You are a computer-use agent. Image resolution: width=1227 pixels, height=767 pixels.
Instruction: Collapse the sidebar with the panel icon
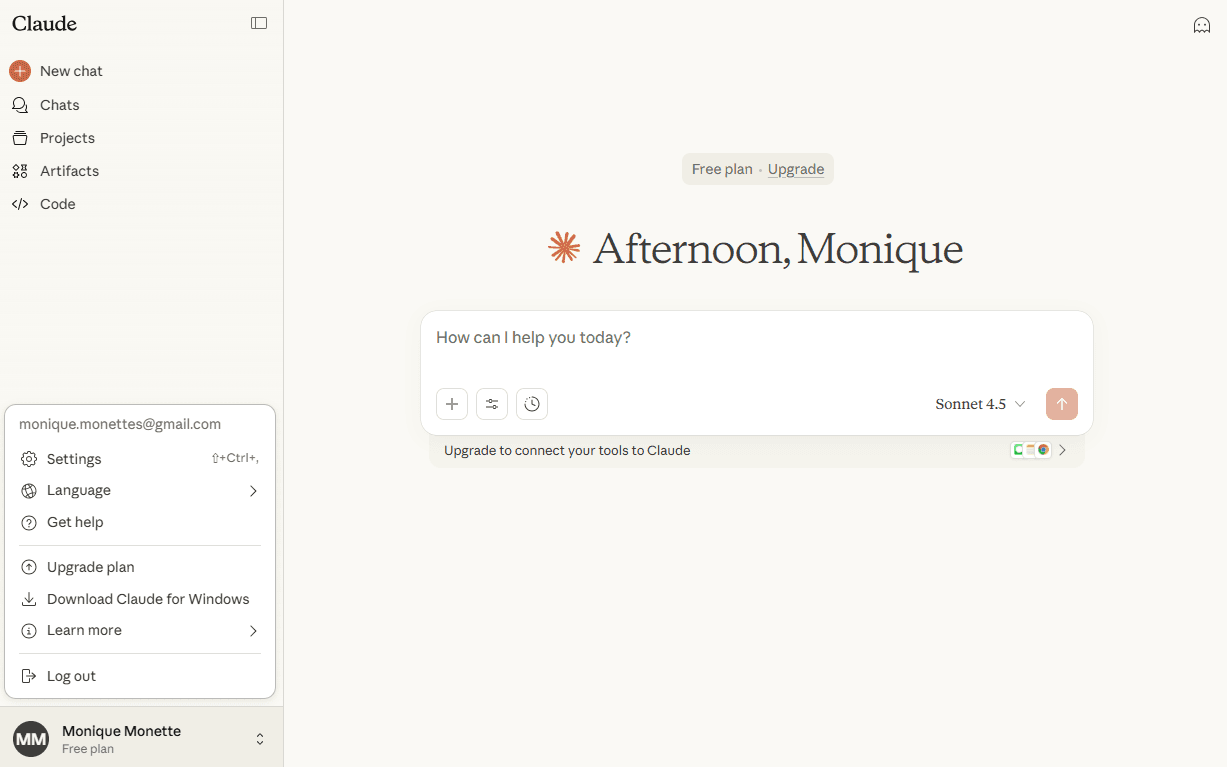coord(259,23)
